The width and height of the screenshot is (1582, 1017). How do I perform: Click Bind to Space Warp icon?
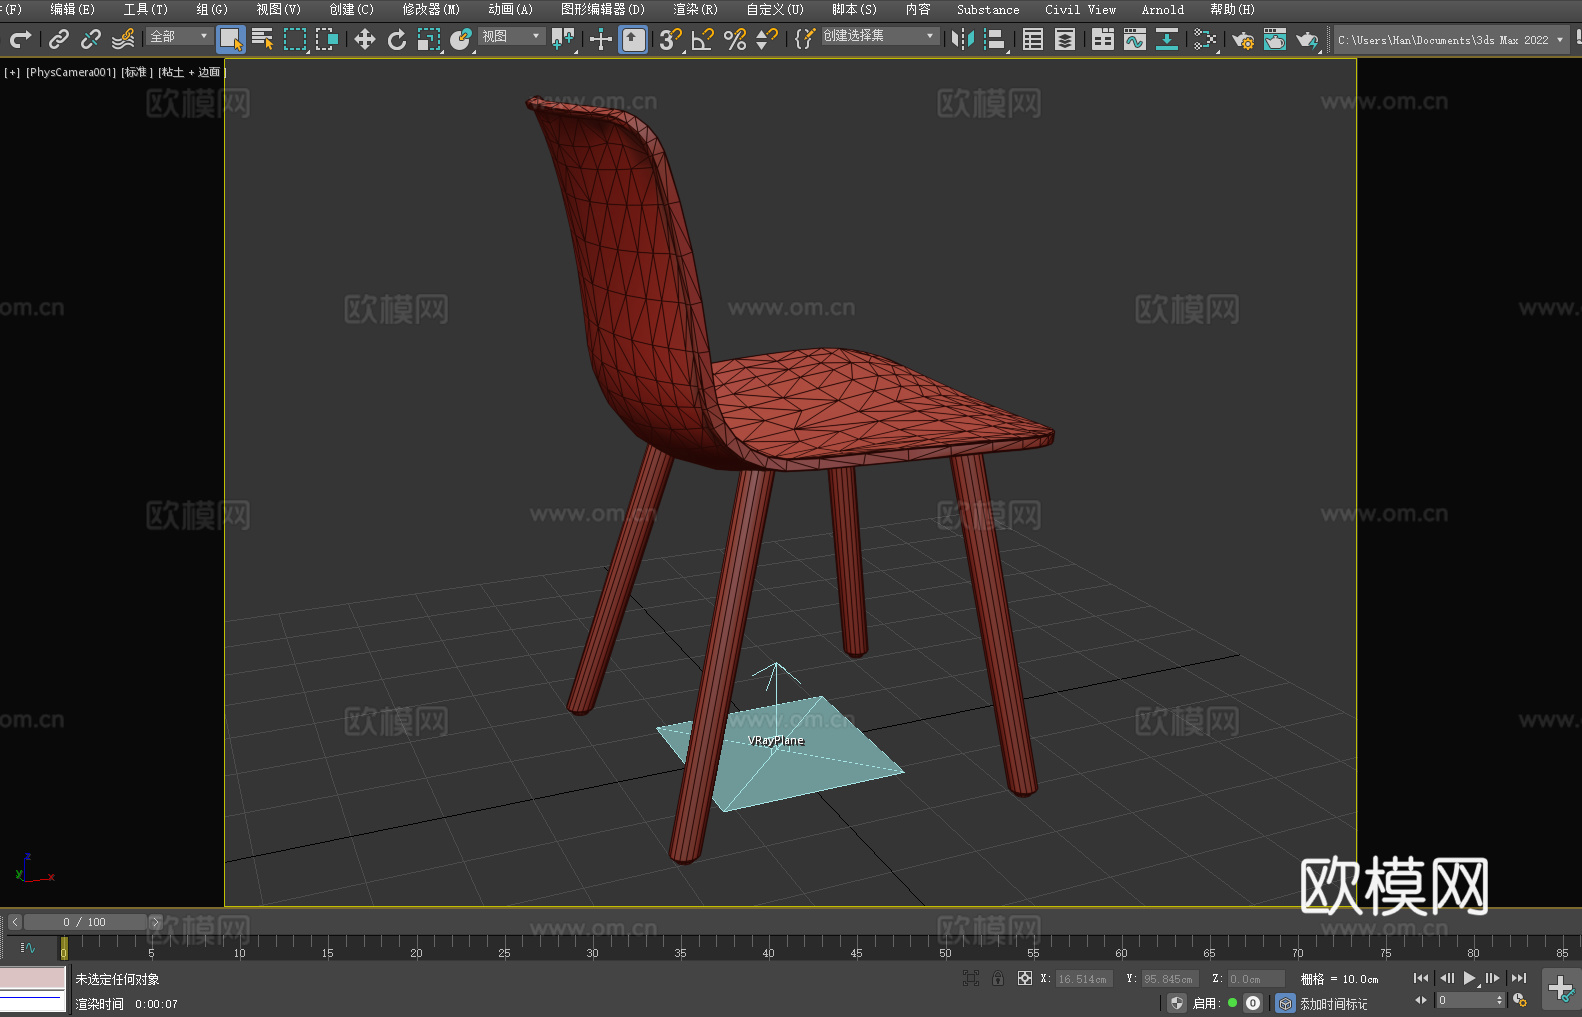pos(123,39)
